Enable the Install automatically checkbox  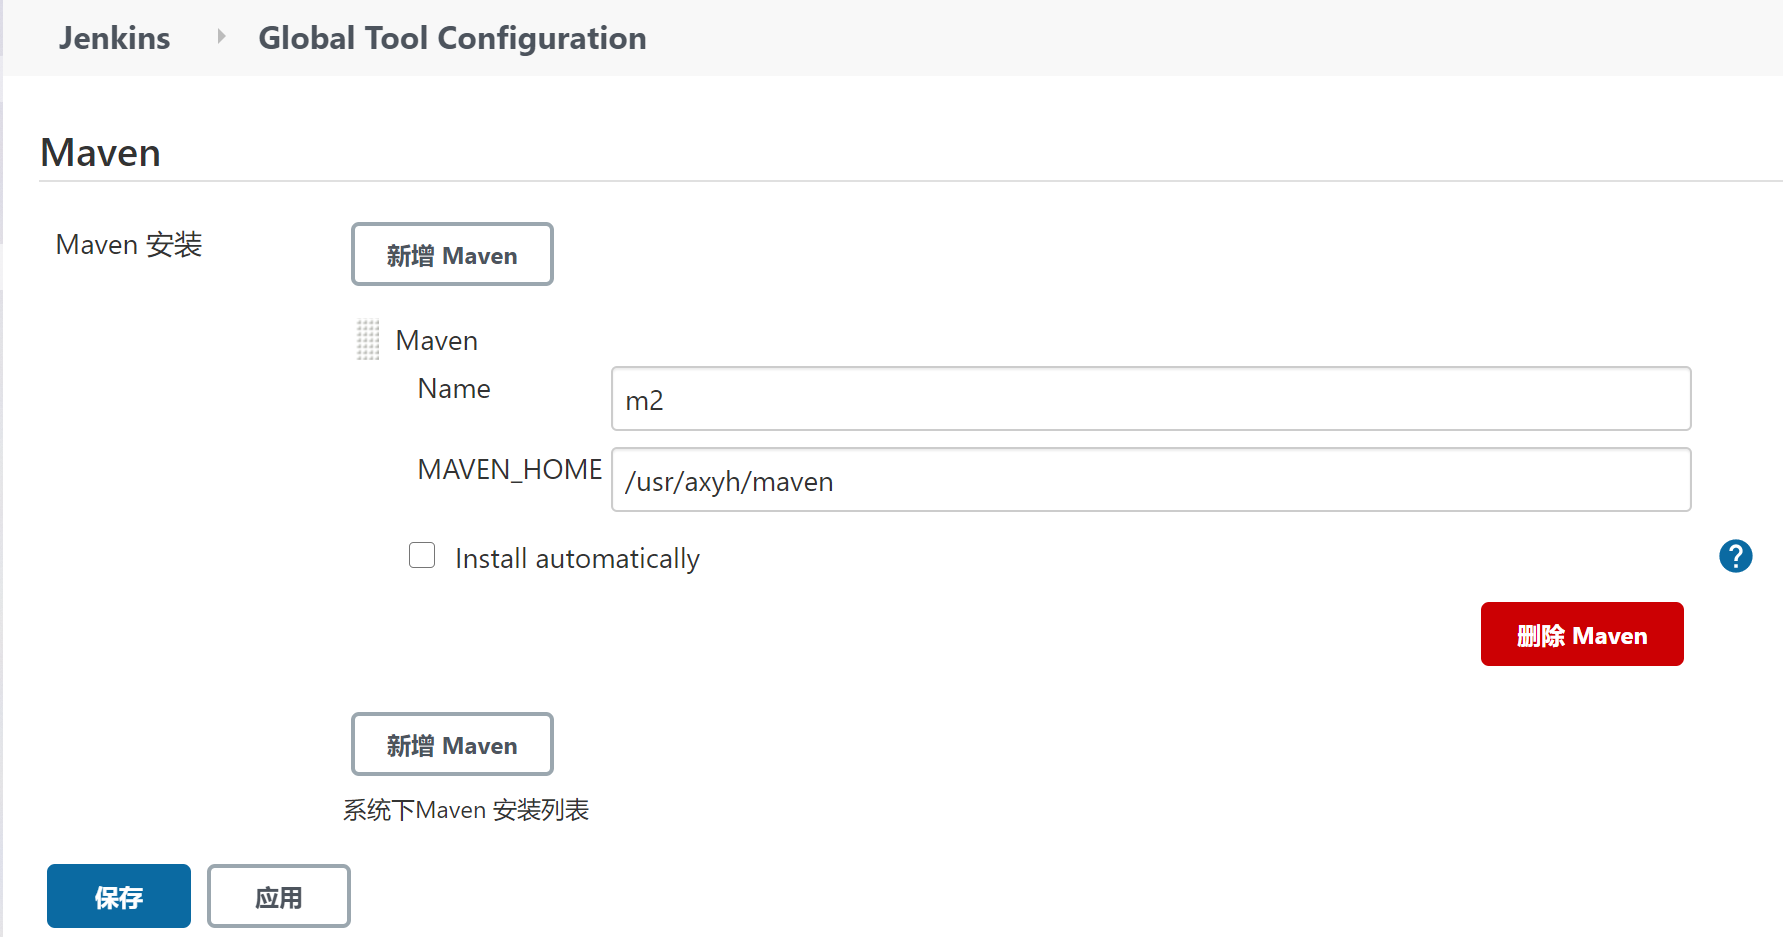422,555
